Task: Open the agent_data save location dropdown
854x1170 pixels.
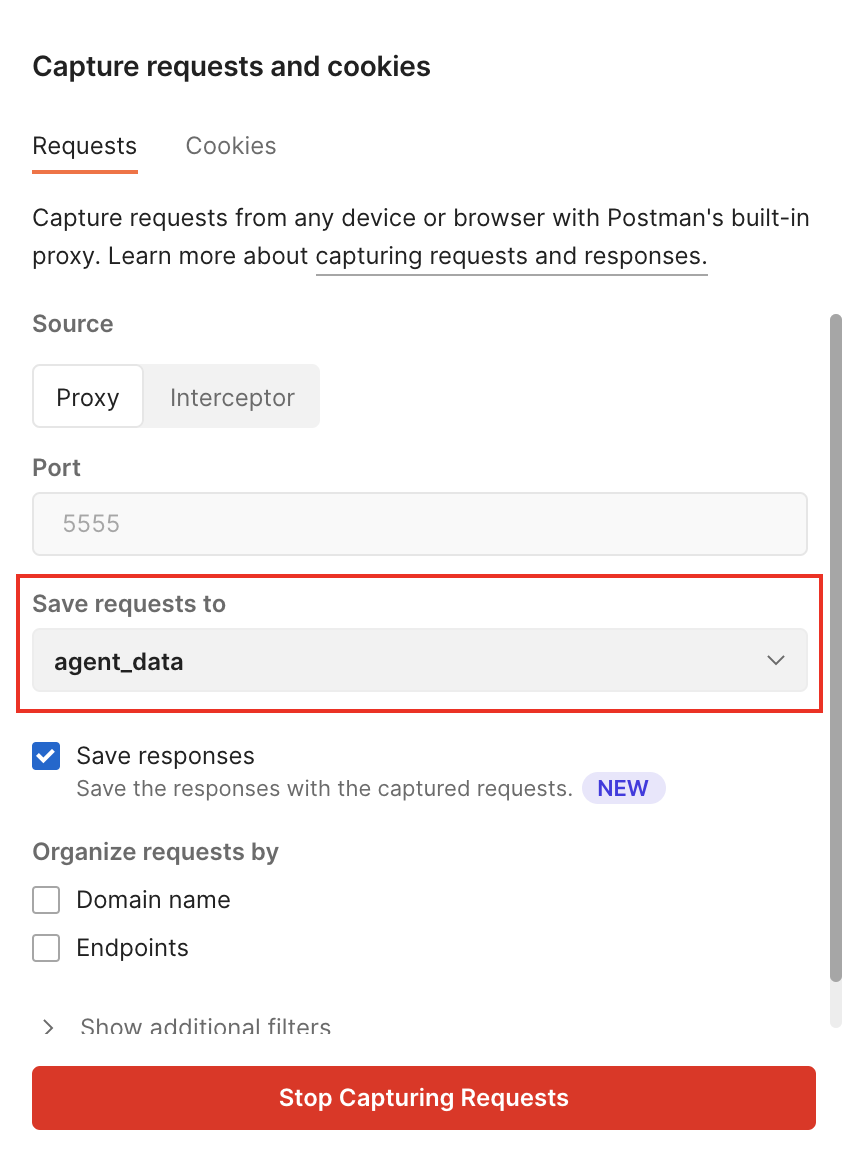Action: [x=419, y=660]
